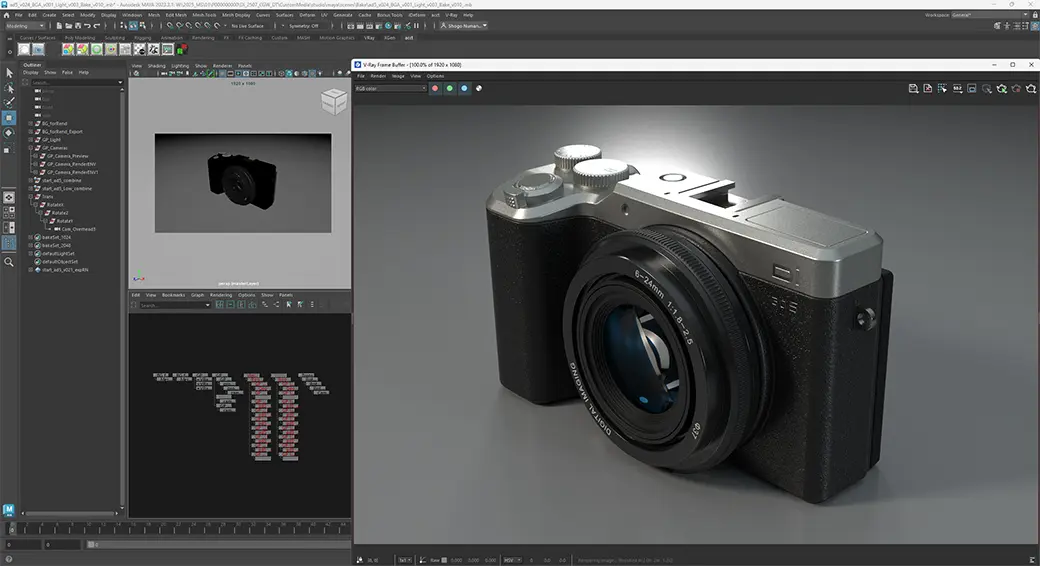
Task: Click the red-green cubes shelf icon
Action: (182, 50)
